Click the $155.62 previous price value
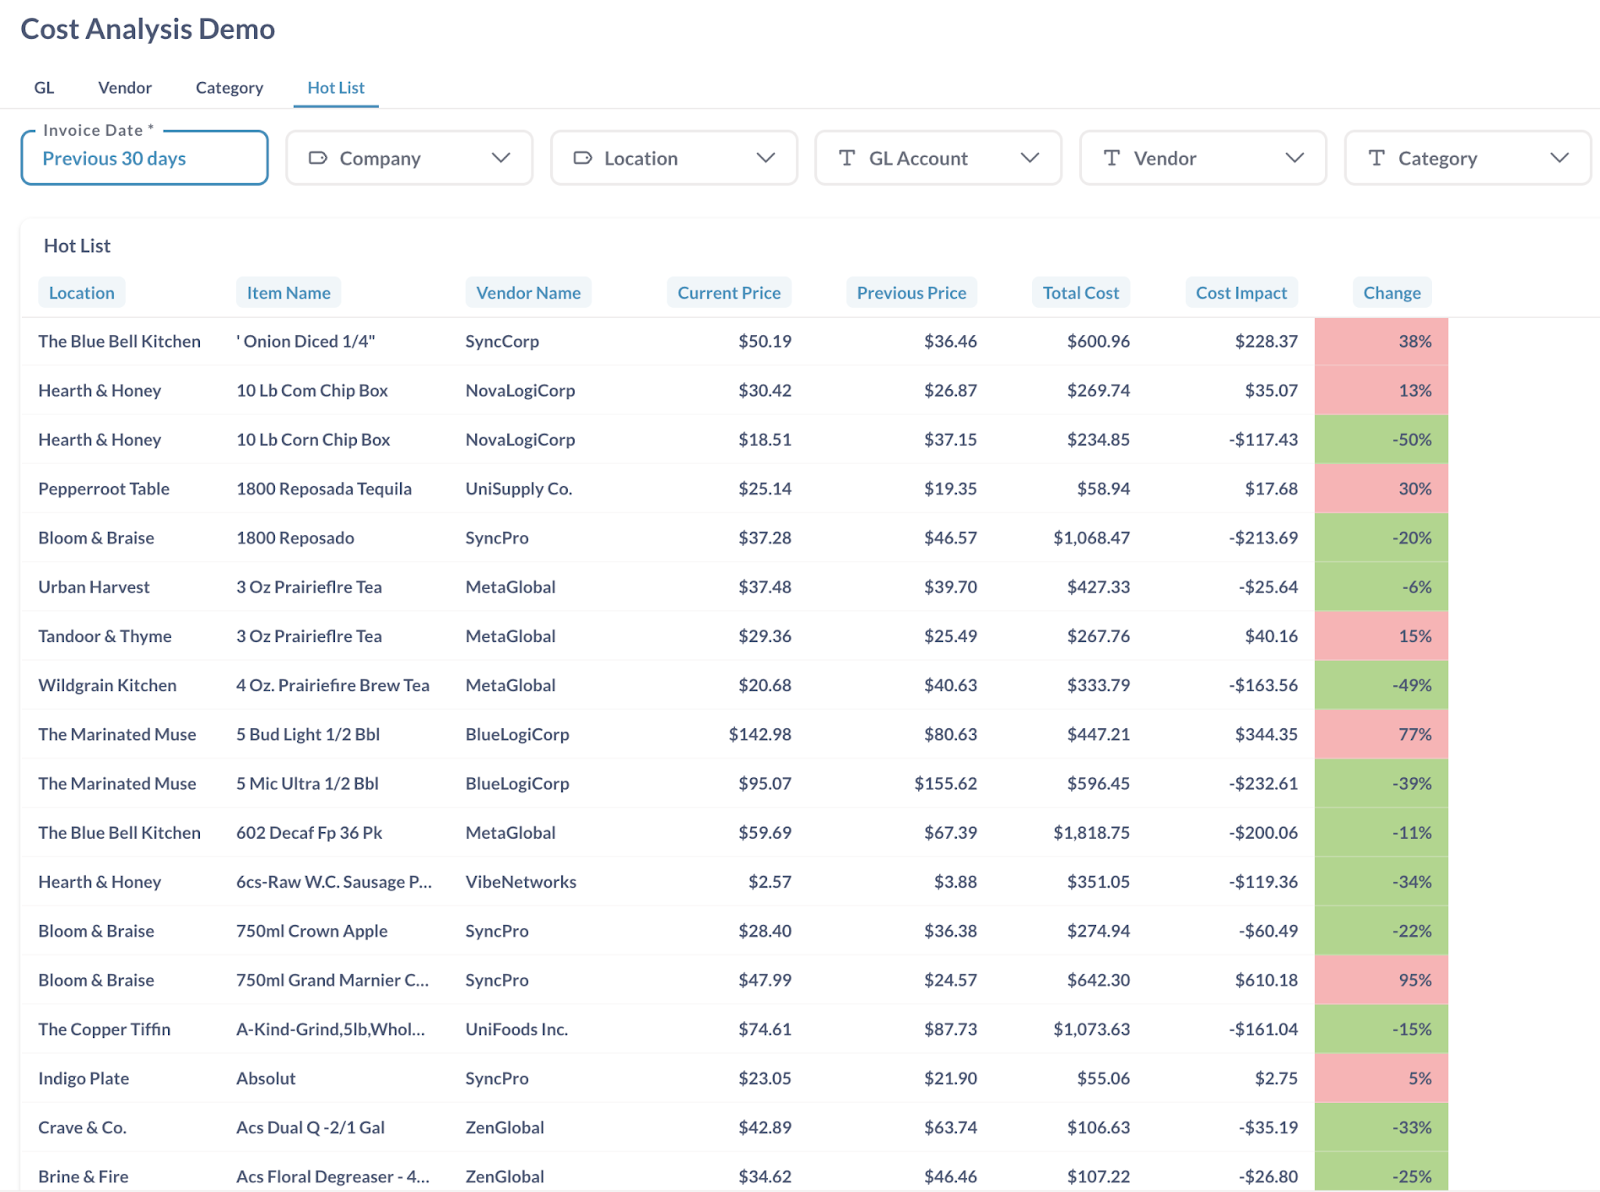Image resolution: width=1600 pixels, height=1192 pixels. coord(945,784)
